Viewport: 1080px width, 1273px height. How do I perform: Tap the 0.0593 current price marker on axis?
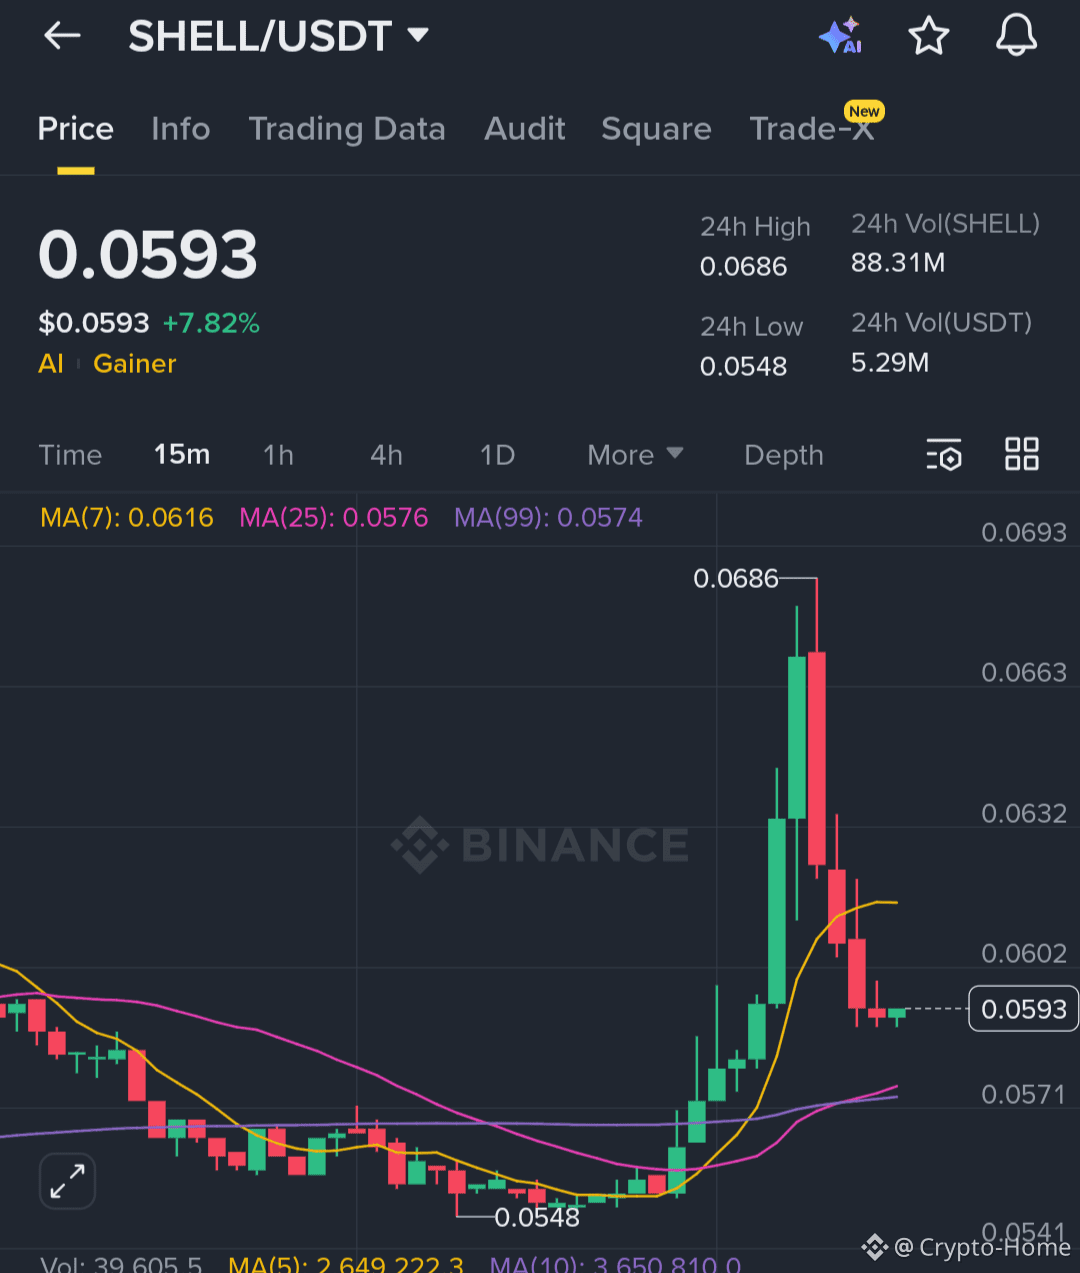click(1024, 1009)
